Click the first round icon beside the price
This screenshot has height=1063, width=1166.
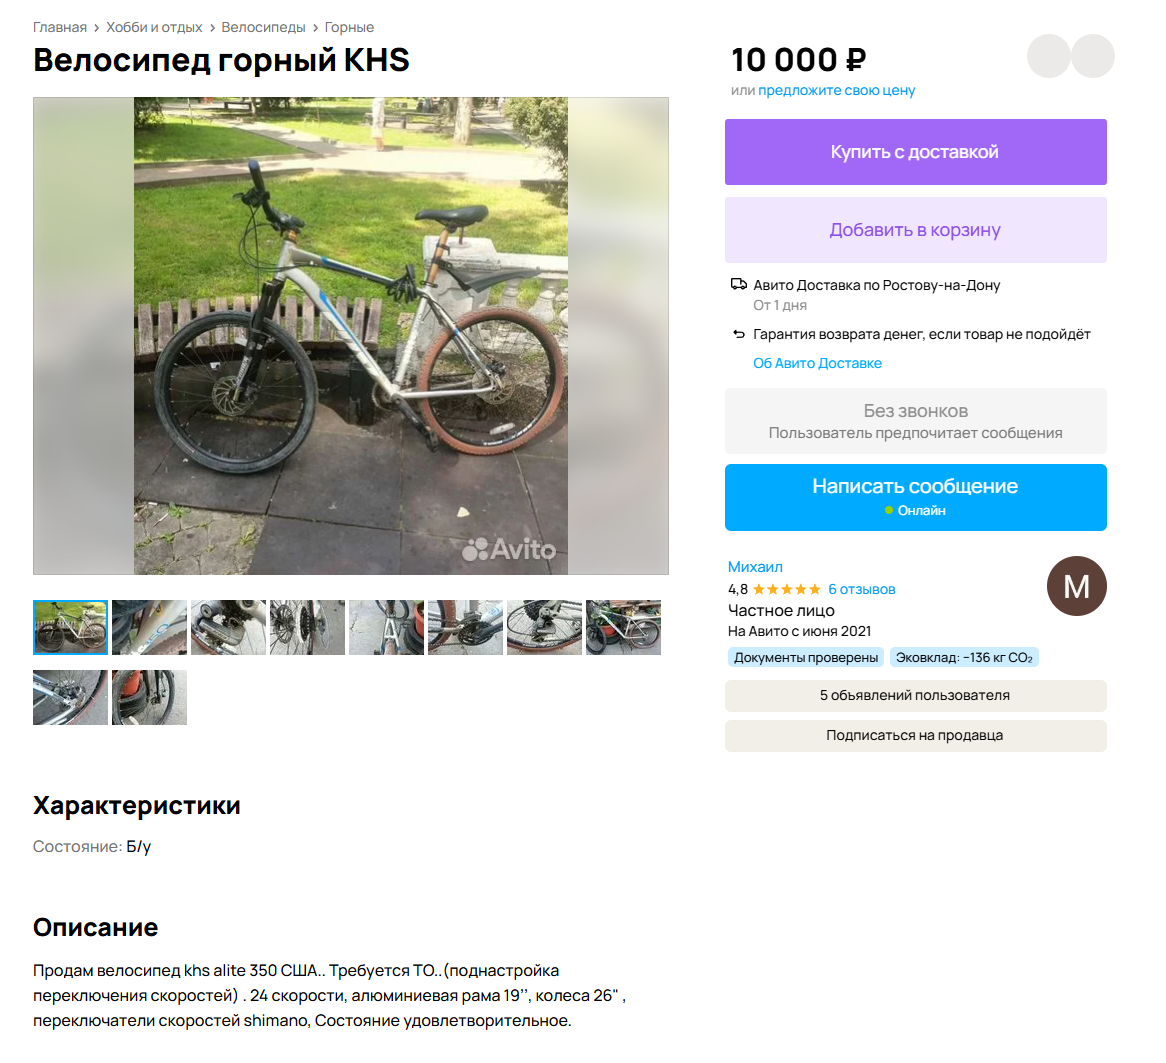[x=1049, y=56]
